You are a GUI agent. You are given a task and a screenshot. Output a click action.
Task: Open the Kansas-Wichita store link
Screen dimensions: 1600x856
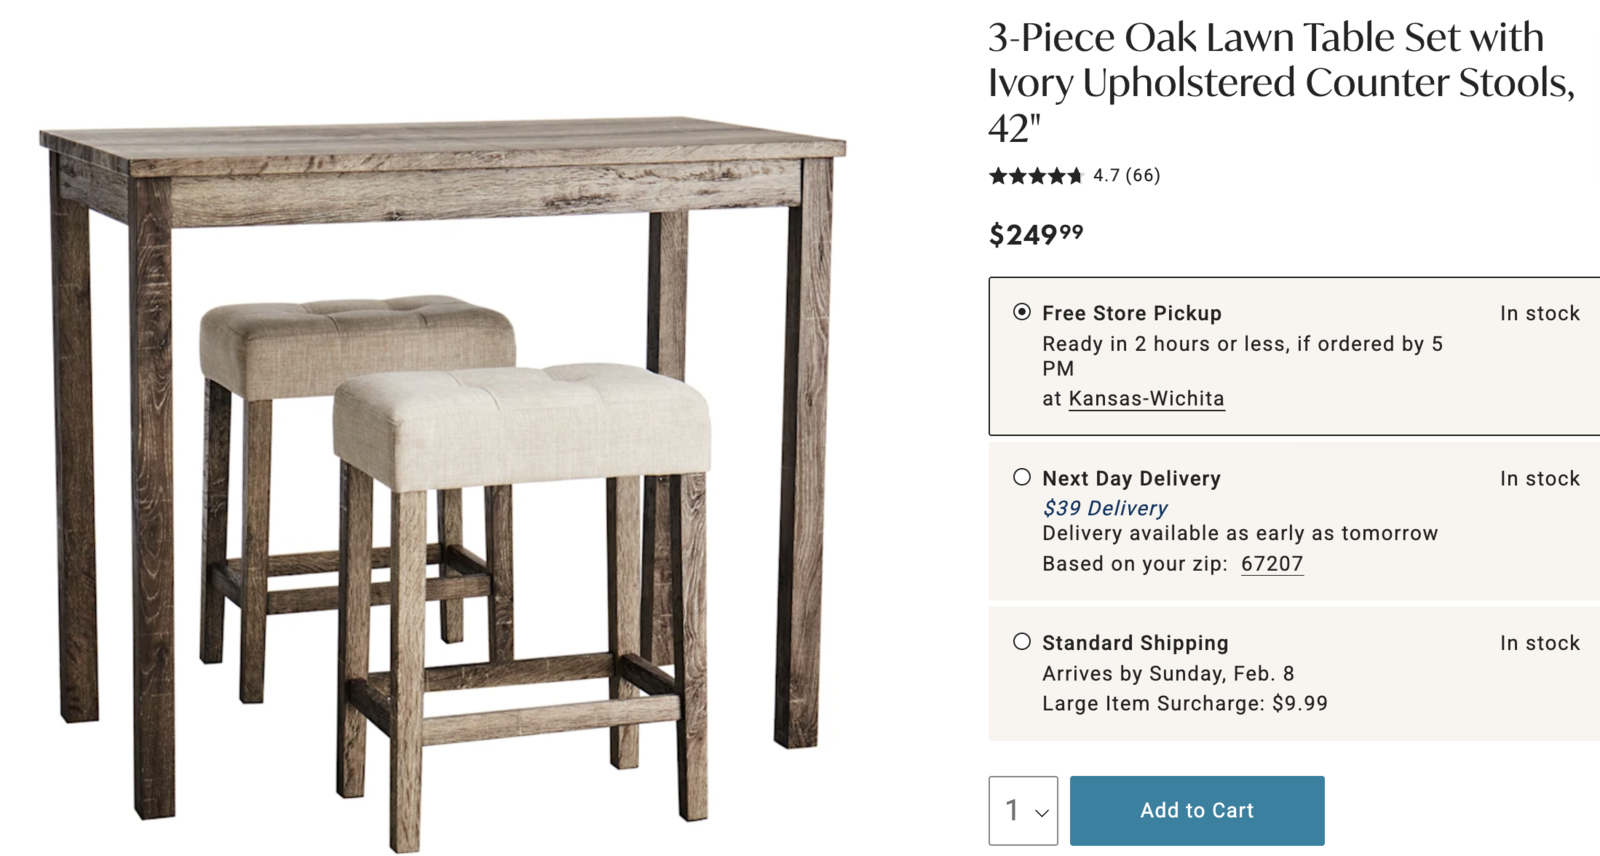coord(1146,399)
